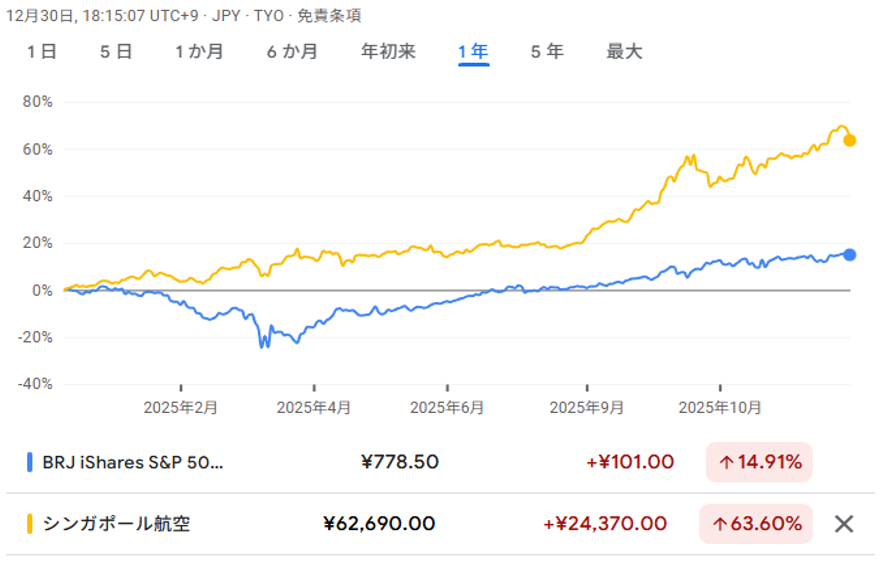Viewport: 888px width, 564px height.
Task: Click the yellow endpoint dot on chart
Action: tap(850, 140)
